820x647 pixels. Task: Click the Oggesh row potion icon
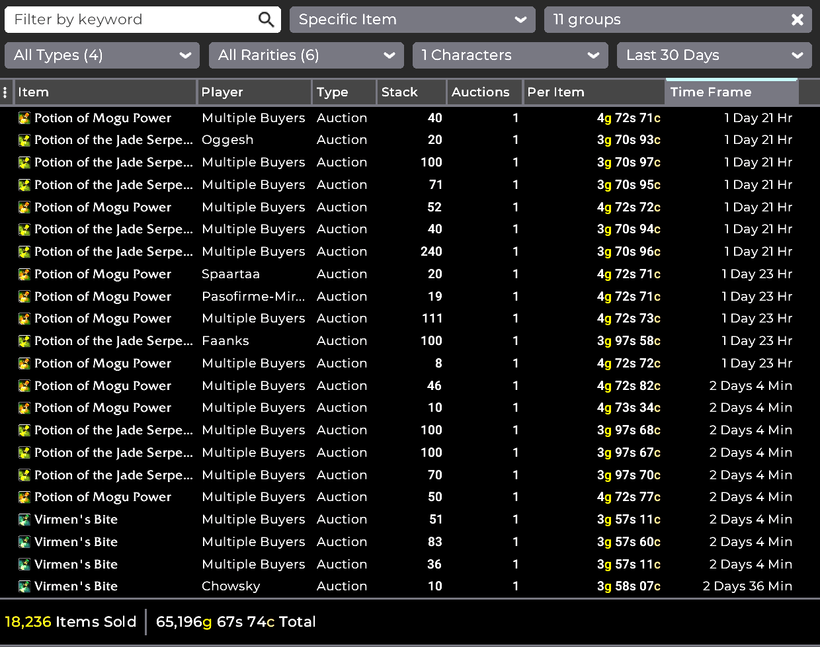[x=25, y=140]
